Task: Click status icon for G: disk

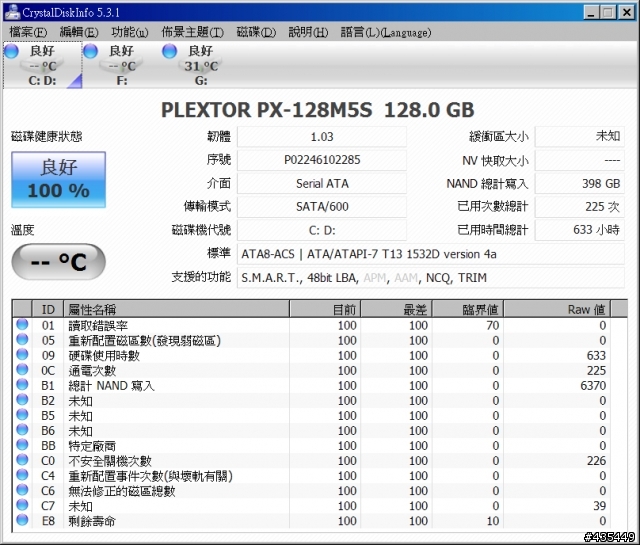Action: [x=169, y=51]
